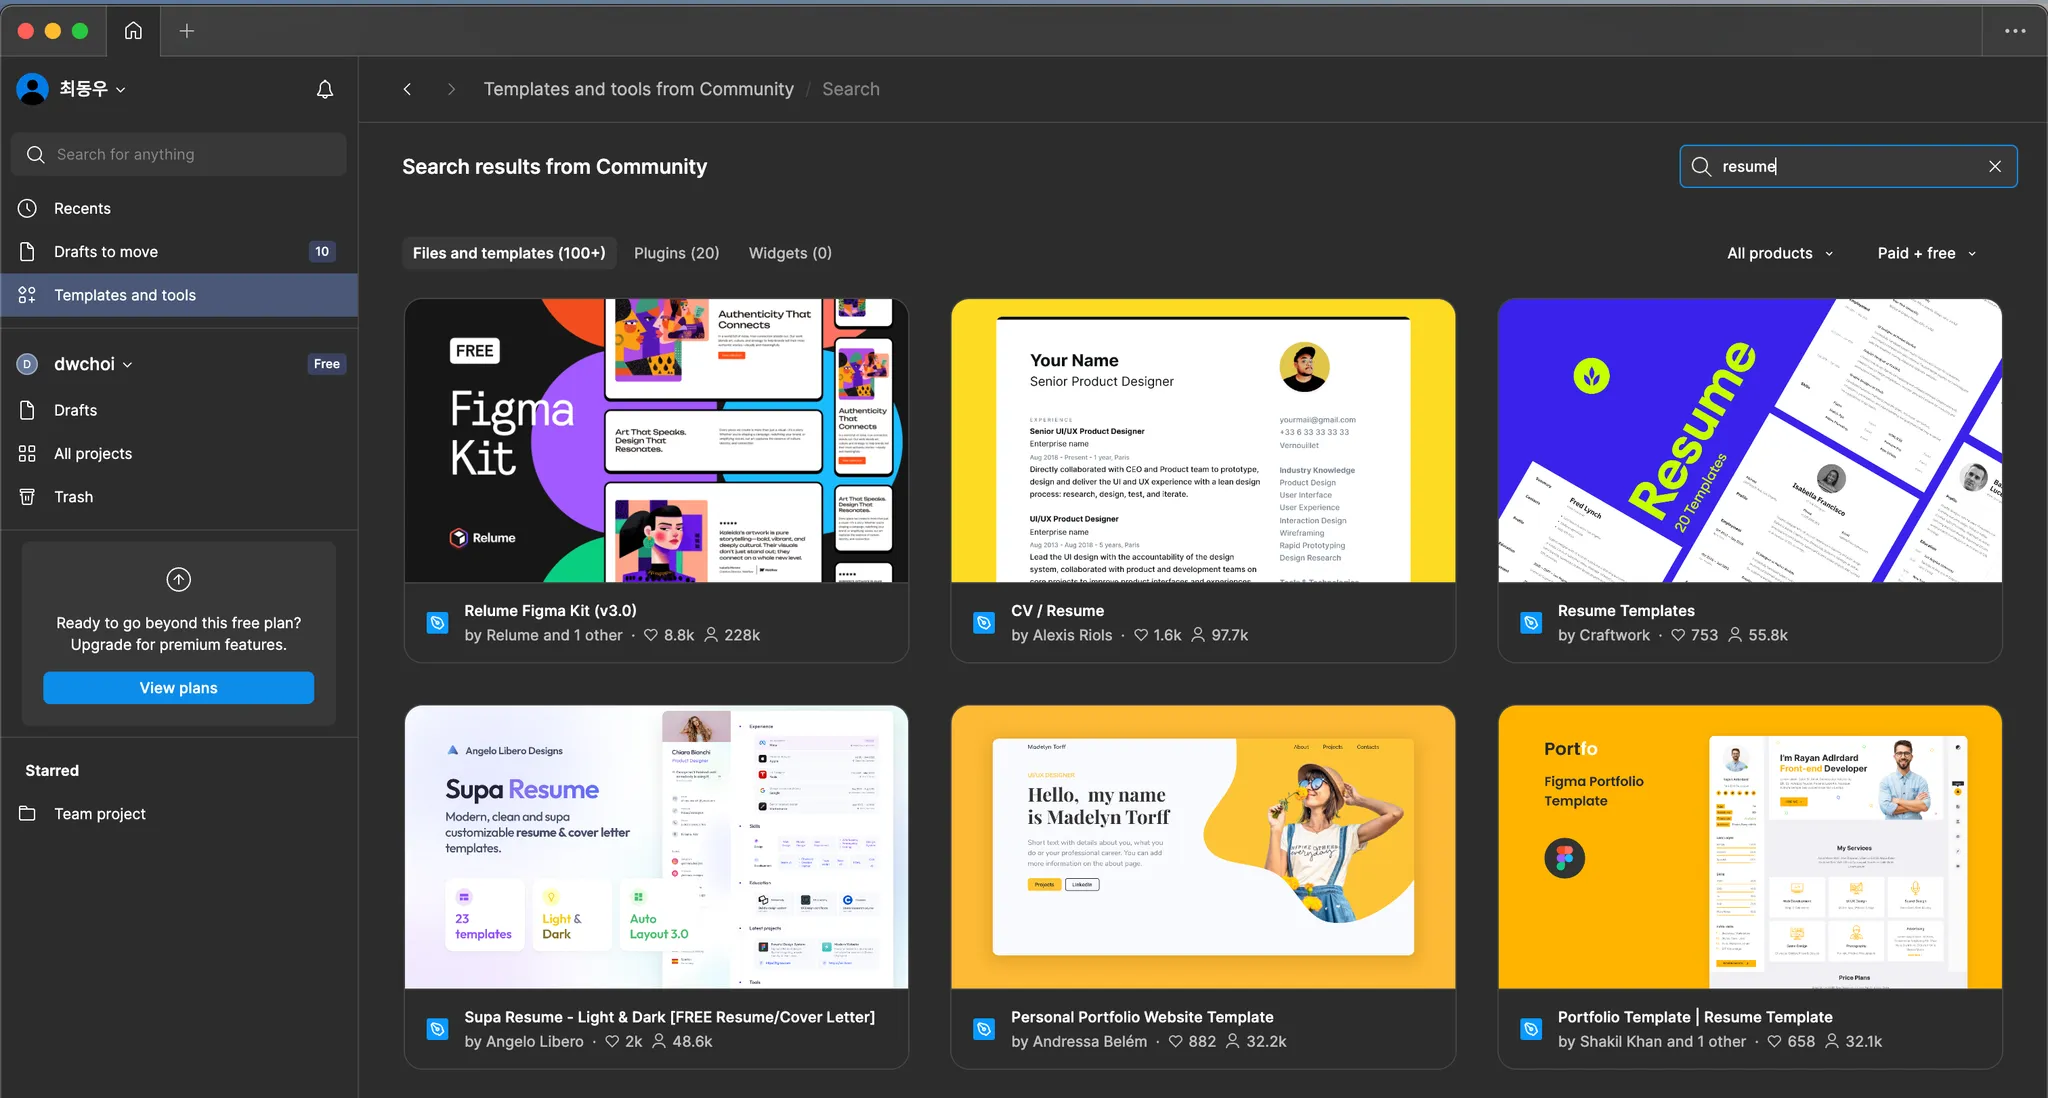Open the more options ellipsis menu

[2016, 31]
